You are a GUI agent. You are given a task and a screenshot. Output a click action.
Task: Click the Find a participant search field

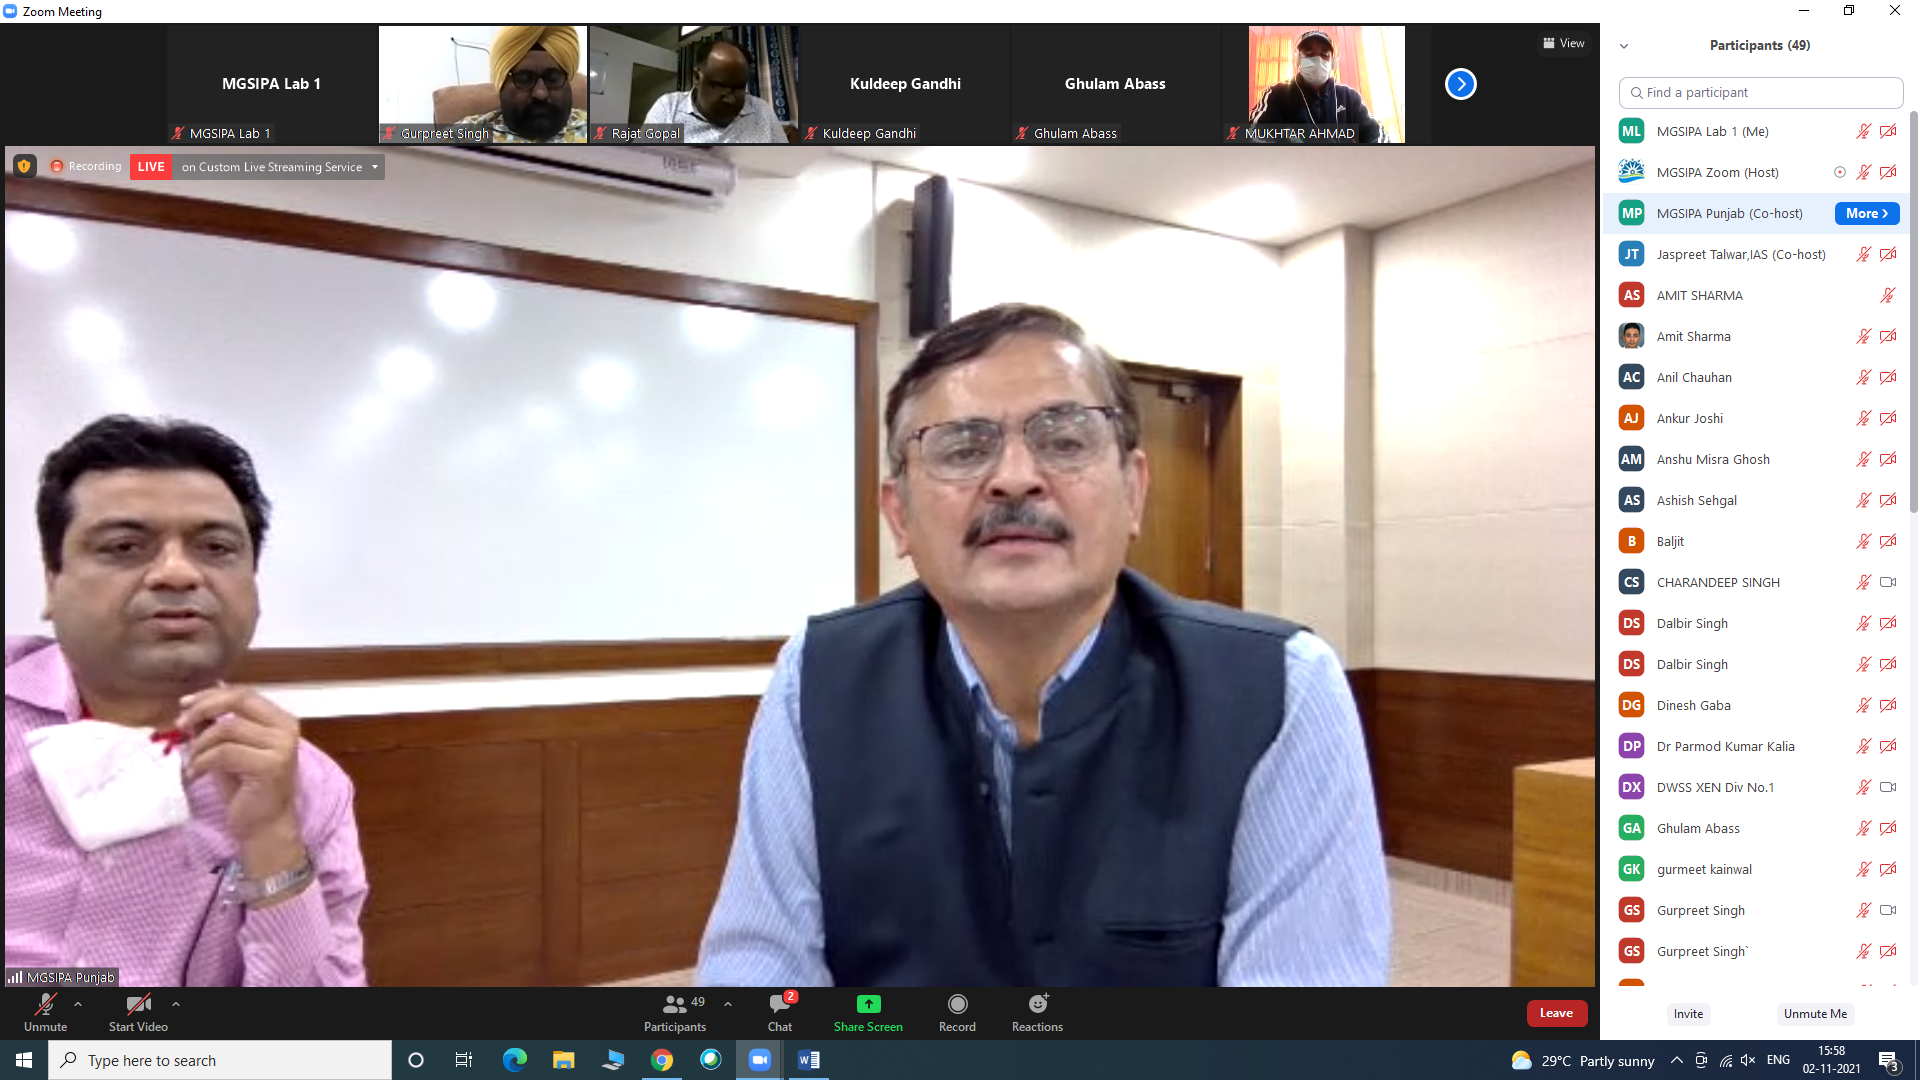(1760, 92)
